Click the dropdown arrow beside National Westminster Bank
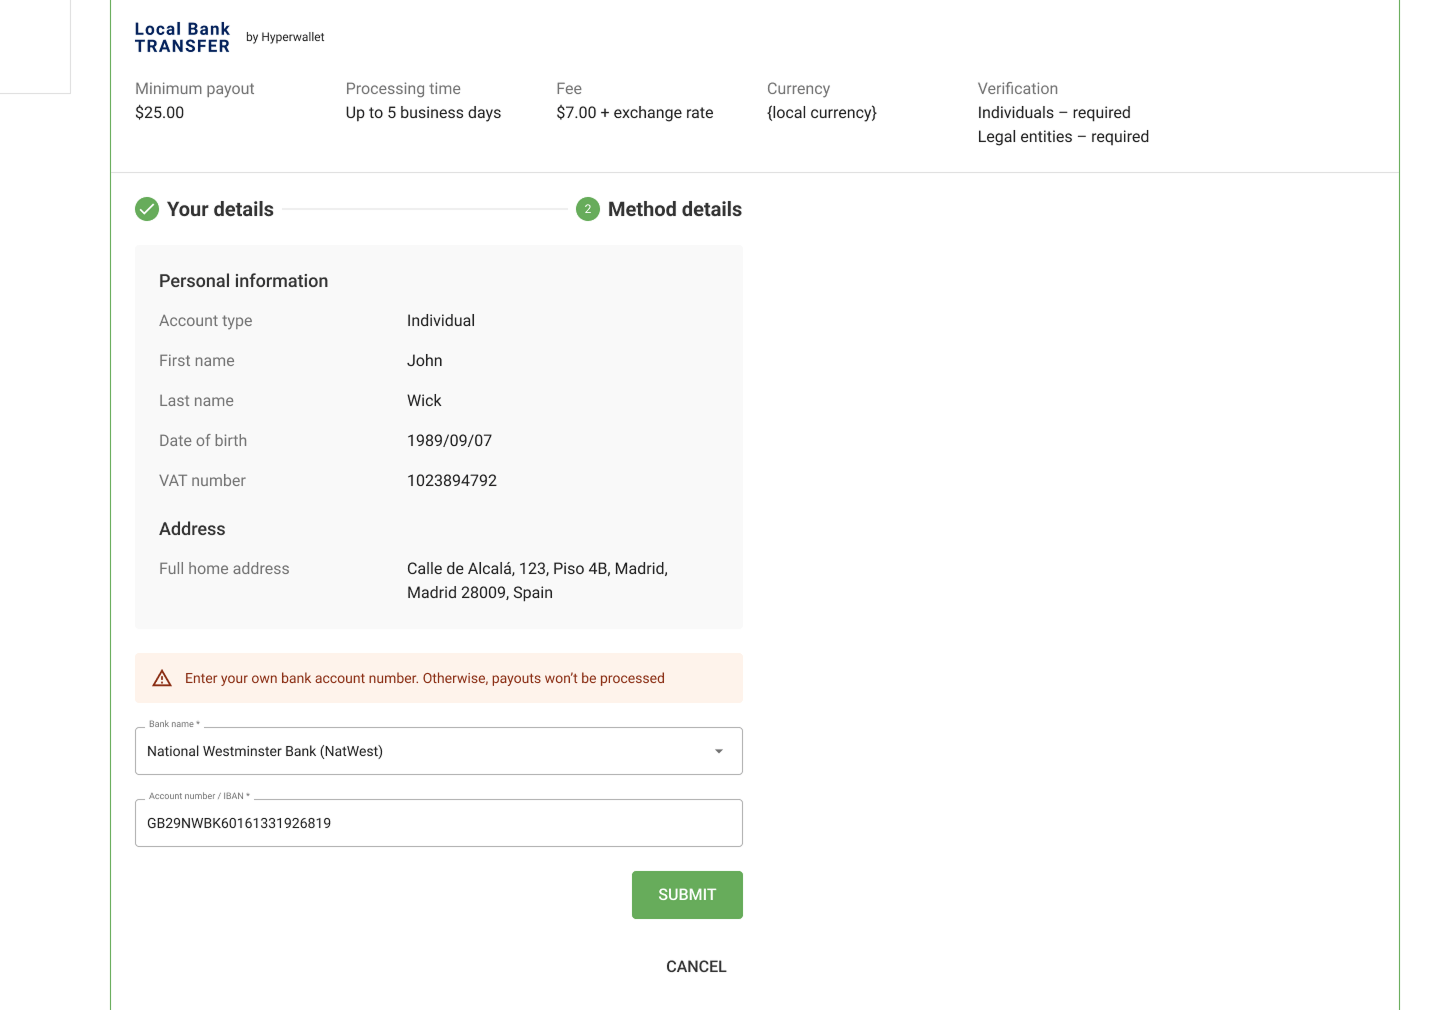Image resolution: width=1440 pixels, height=1010 pixels. click(x=718, y=750)
